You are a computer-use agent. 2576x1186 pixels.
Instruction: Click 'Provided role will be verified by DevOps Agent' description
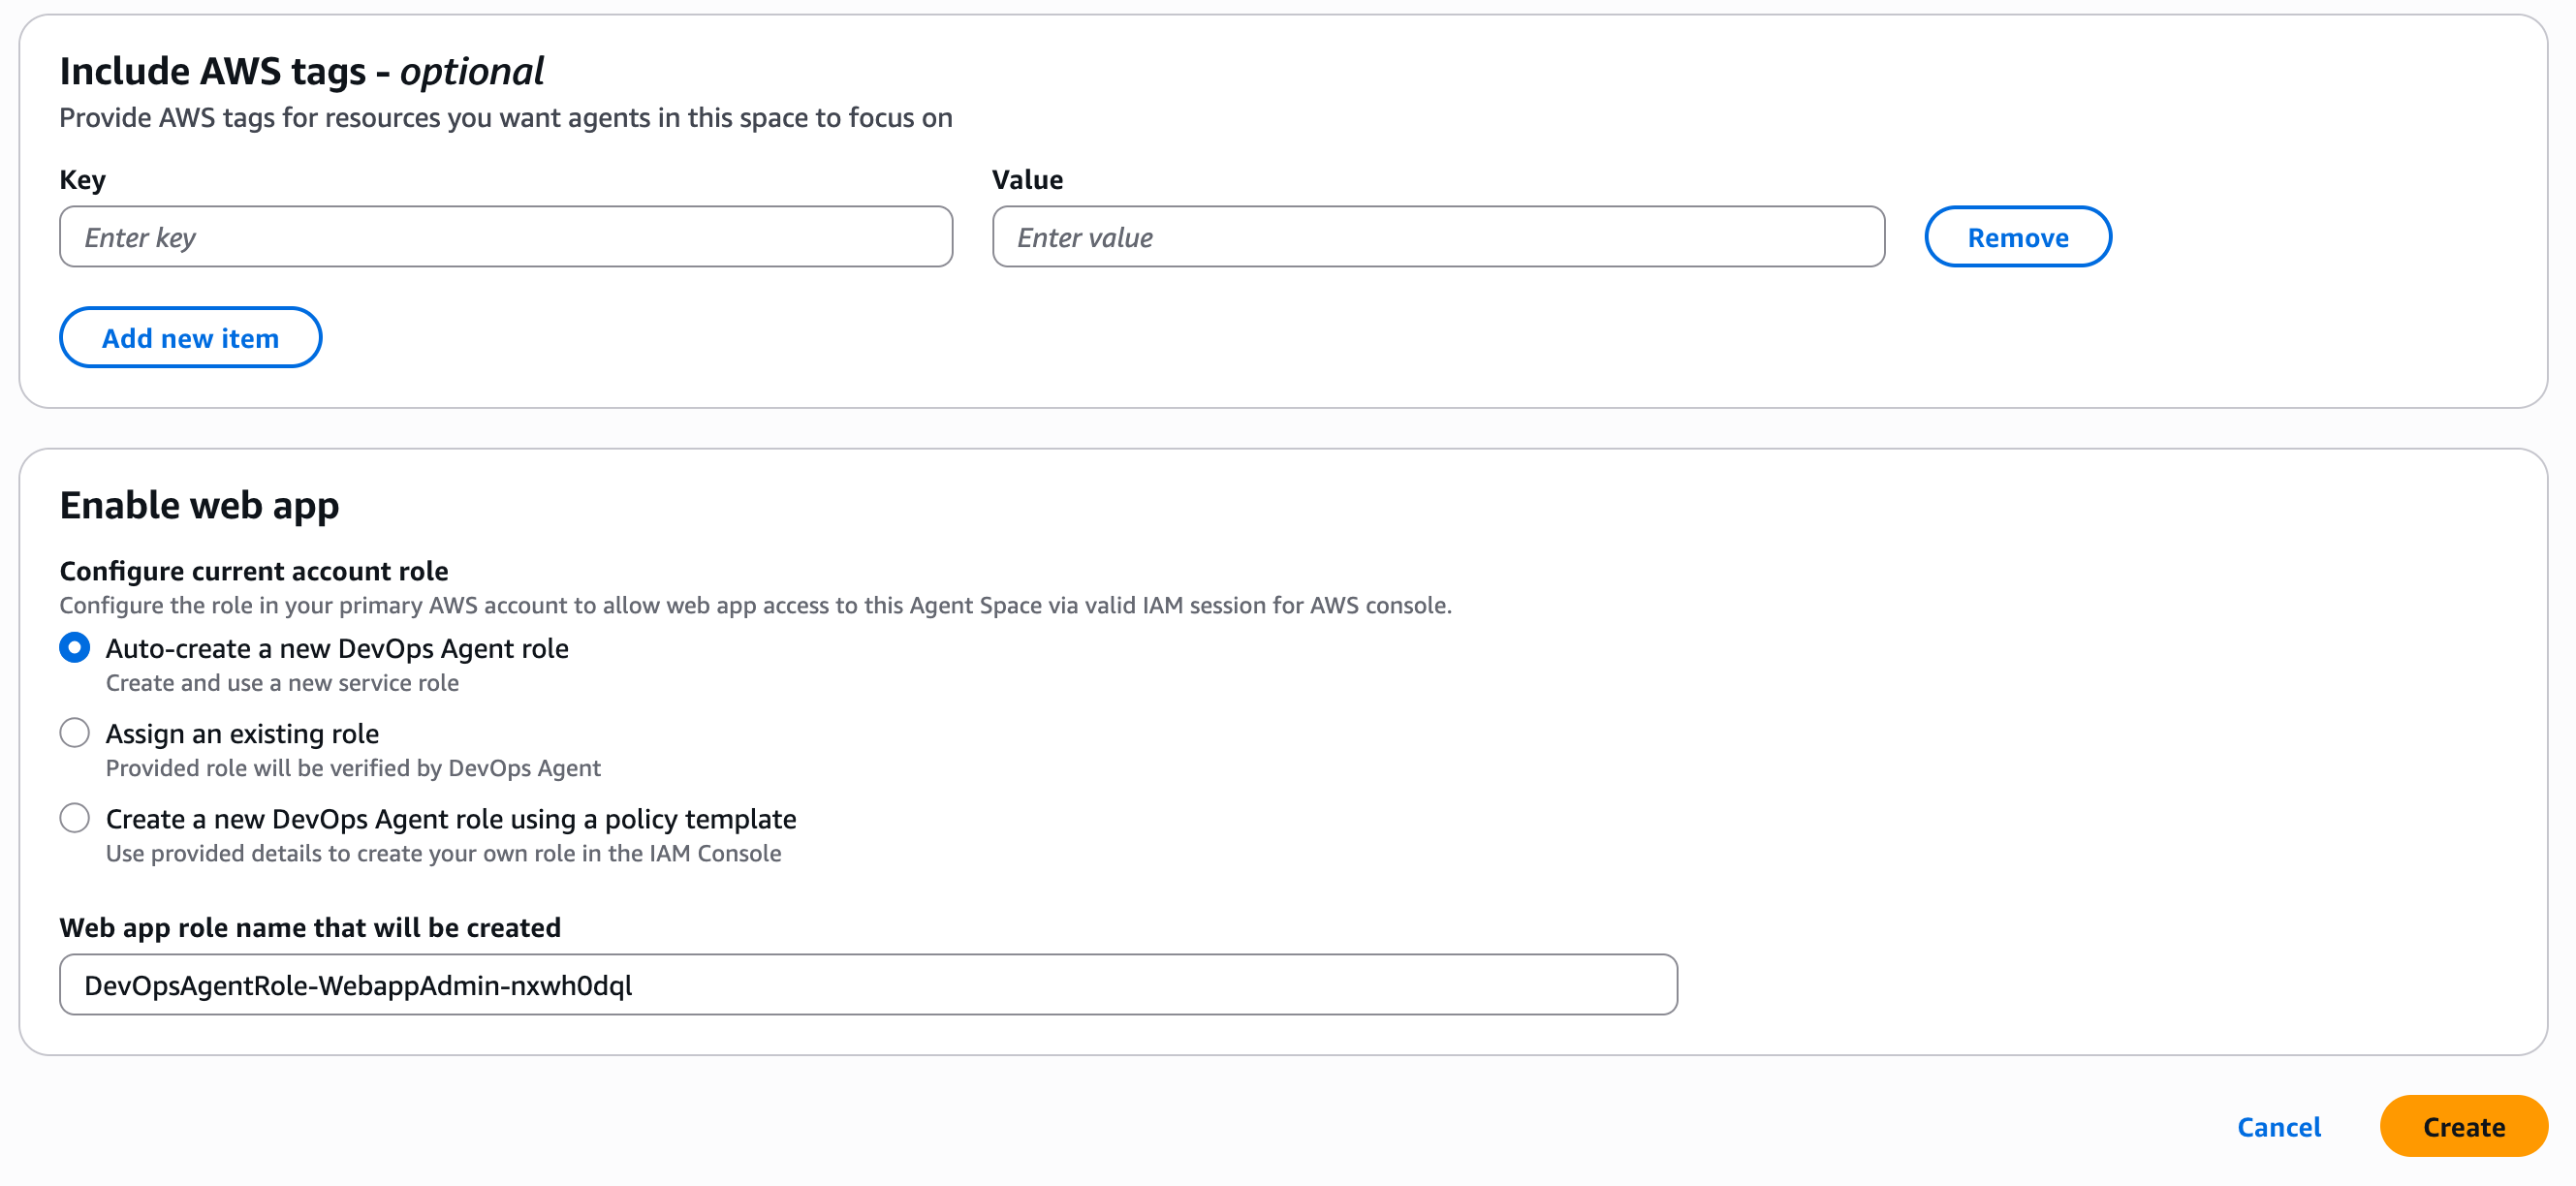point(353,768)
